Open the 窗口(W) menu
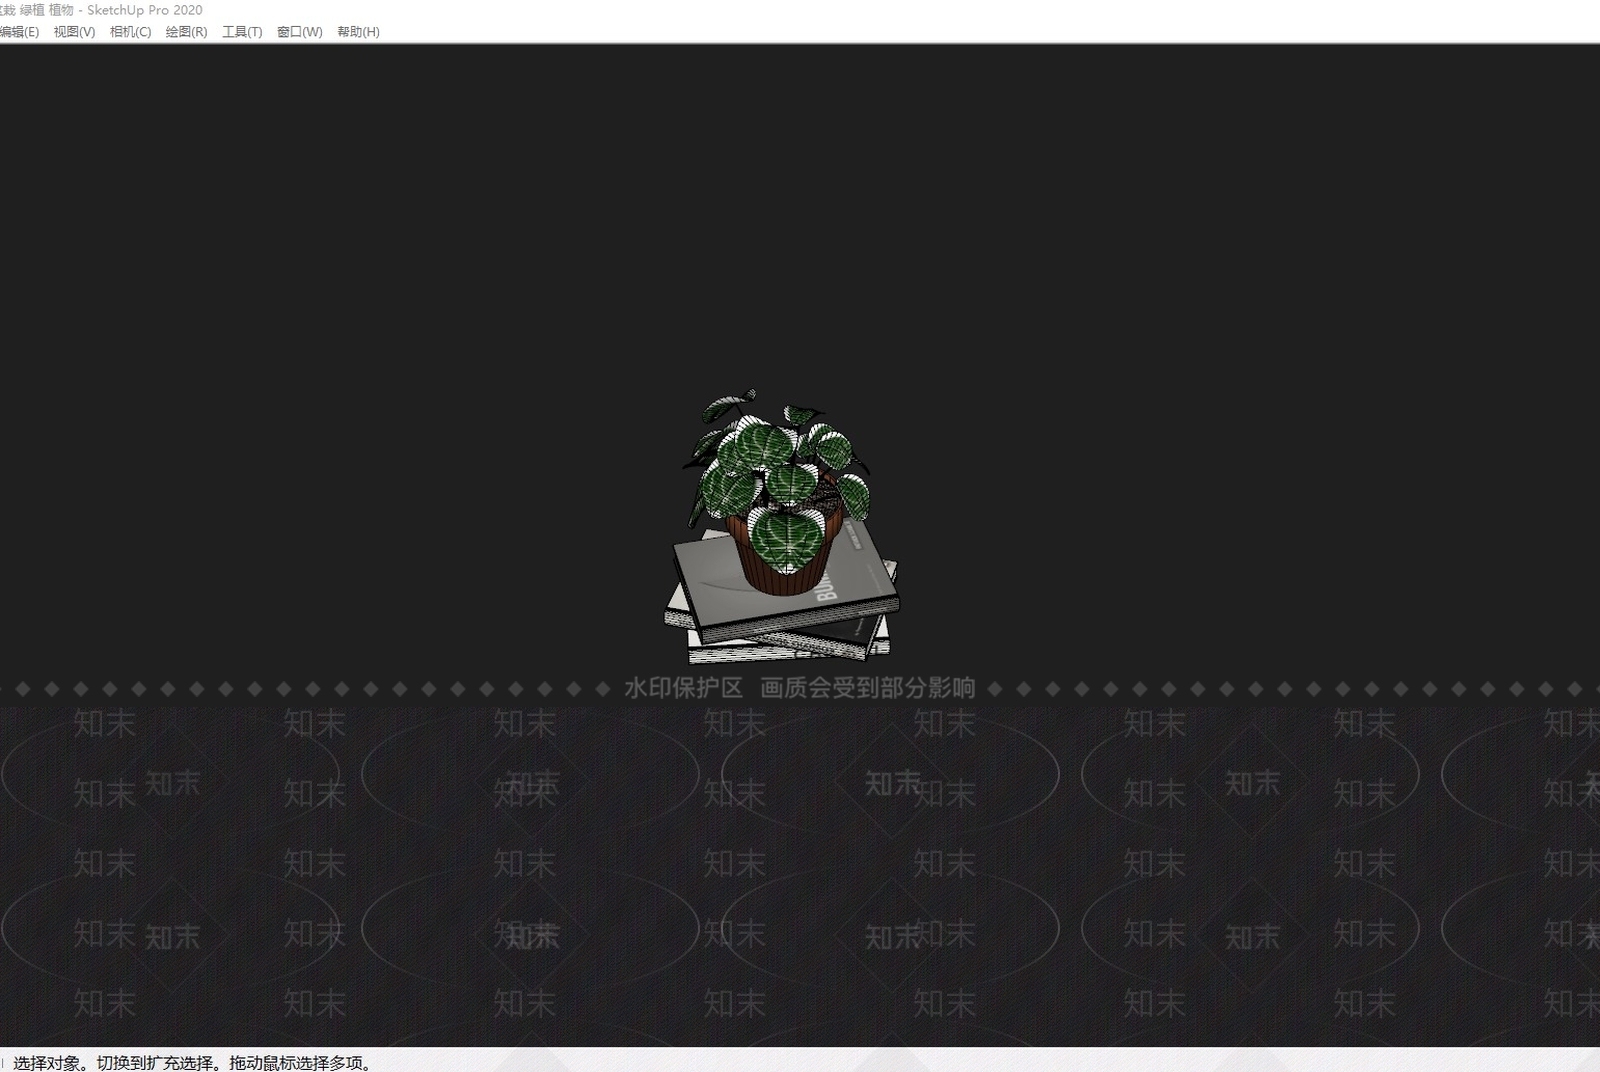Screen dimensions: 1600x1072 (300, 32)
